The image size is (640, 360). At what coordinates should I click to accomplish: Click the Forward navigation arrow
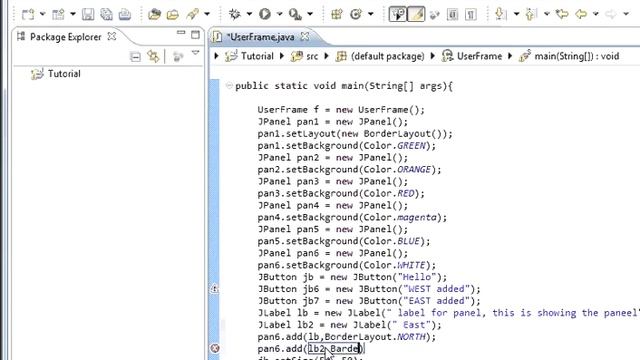611,14
